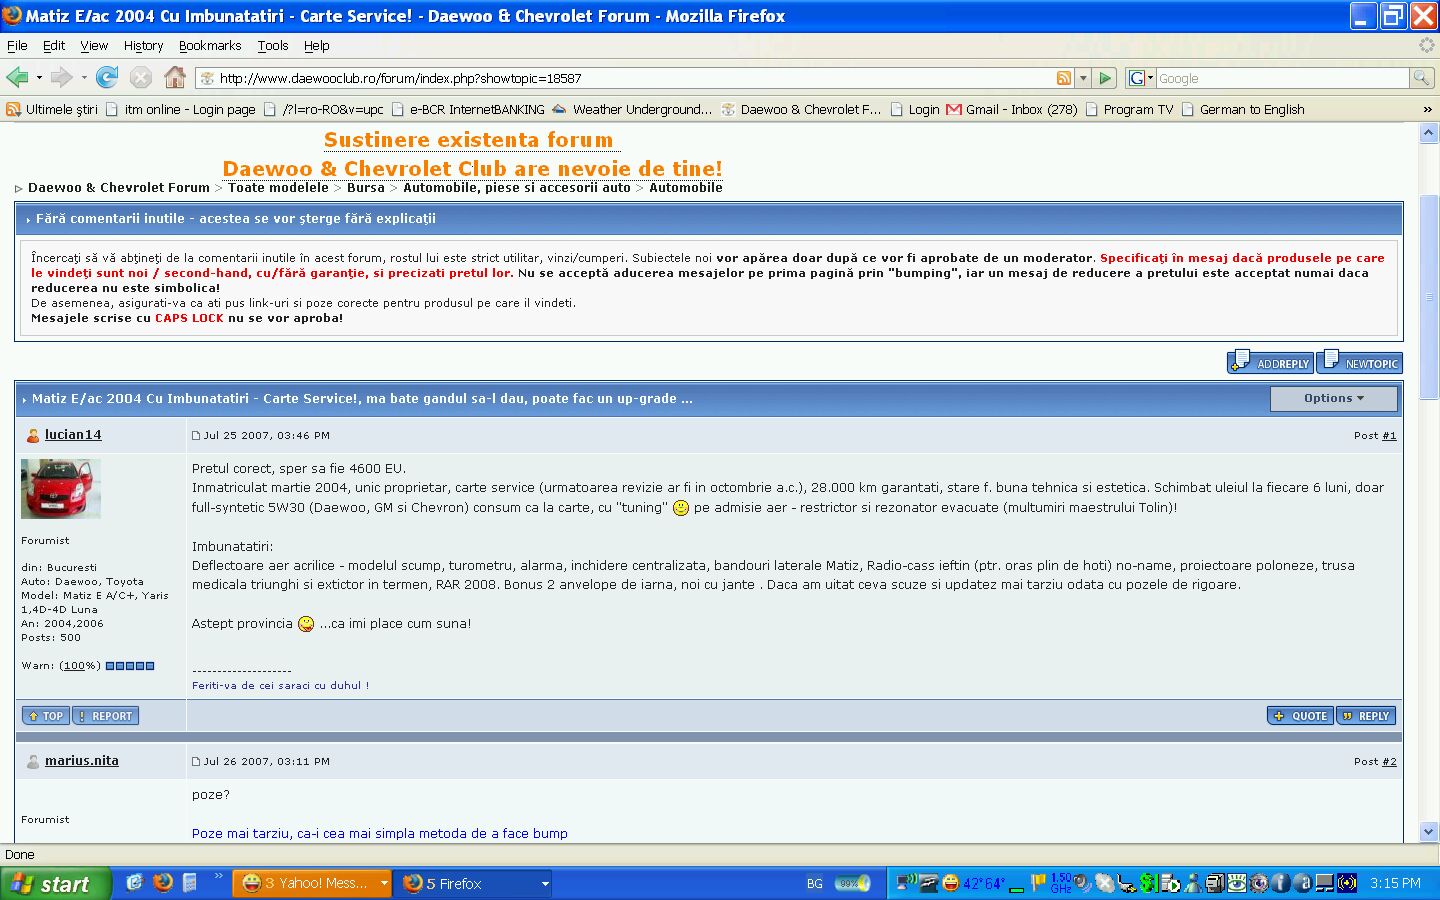Viewport: 1440px width, 900px height.
Task: Click the search magnifier icon
Action: click(x=1421, y=78)
